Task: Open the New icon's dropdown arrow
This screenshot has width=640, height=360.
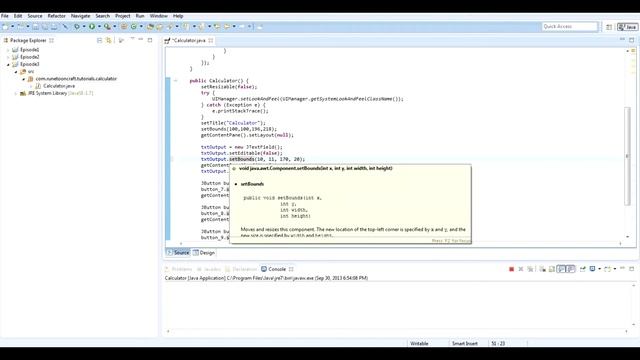Action: (x=12, y=27)
